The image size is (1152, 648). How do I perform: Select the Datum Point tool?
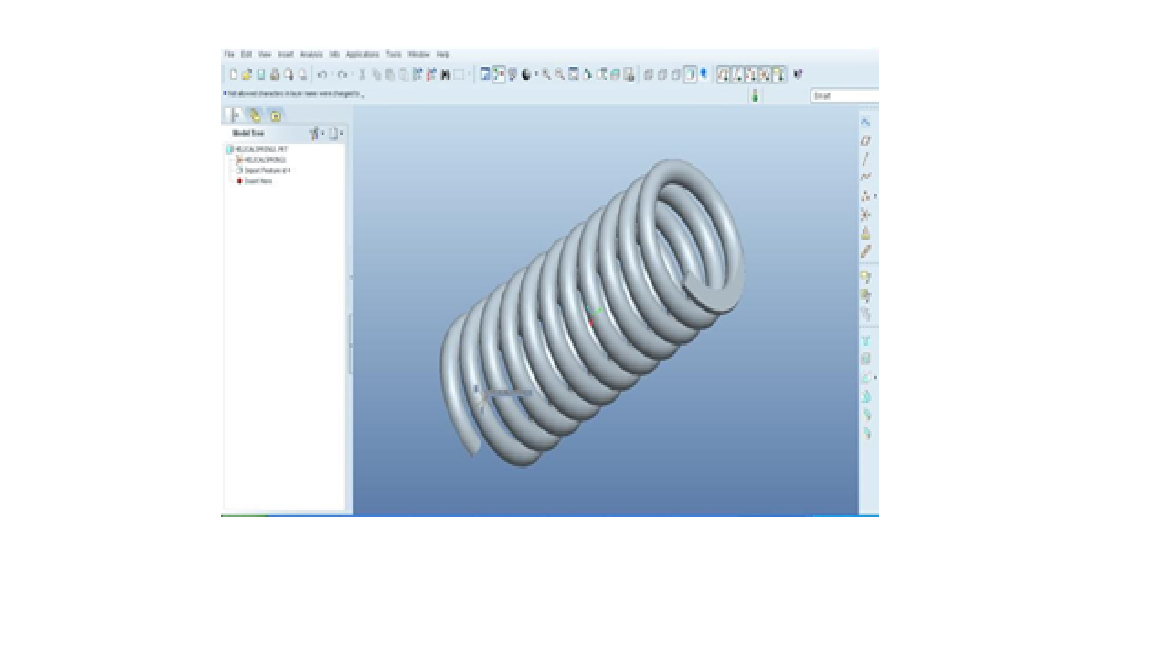coord(865,196)
